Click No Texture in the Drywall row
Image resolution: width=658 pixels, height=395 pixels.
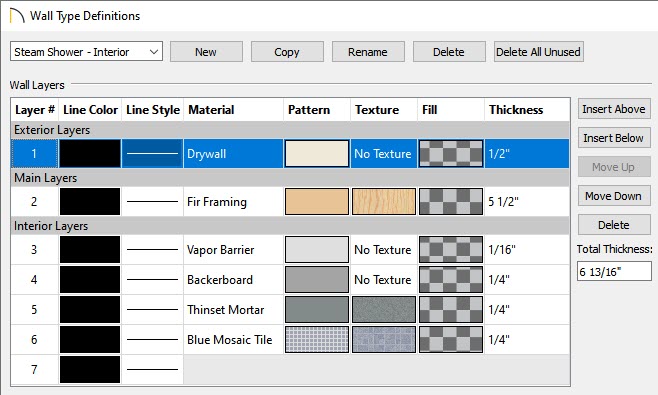click(x=383, y=154)
